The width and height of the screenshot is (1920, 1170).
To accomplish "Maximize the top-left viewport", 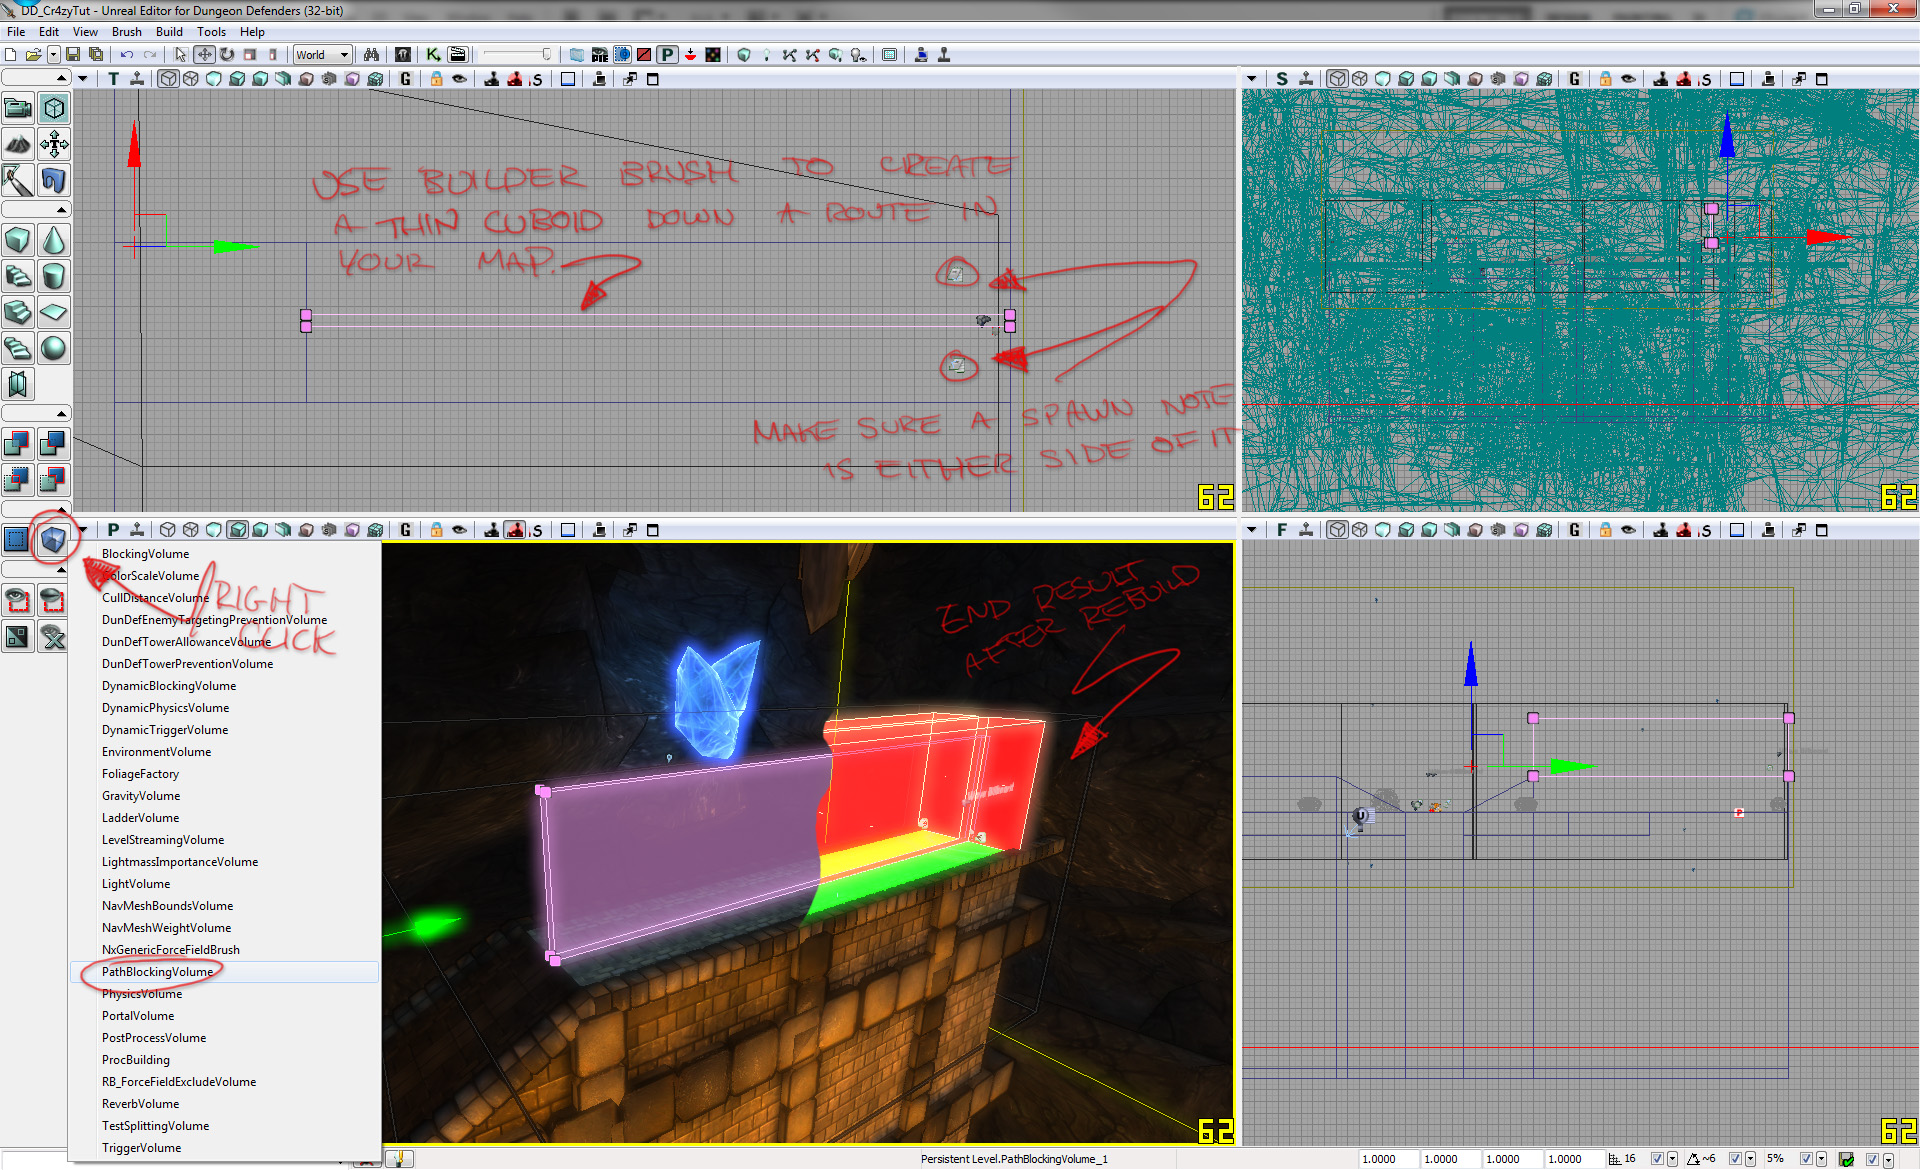I will [653, 79].
